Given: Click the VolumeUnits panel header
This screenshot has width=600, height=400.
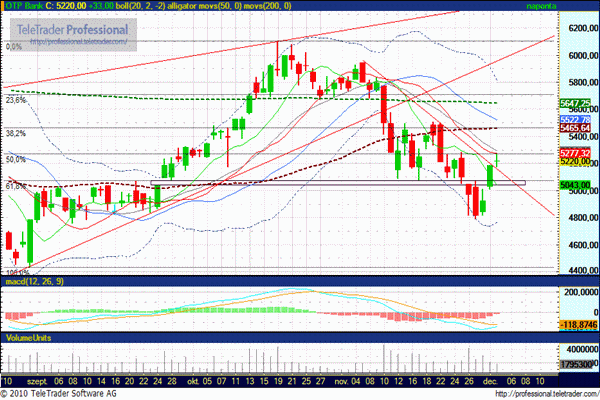Looking at the screenshot, I should (x=29, y=339).
